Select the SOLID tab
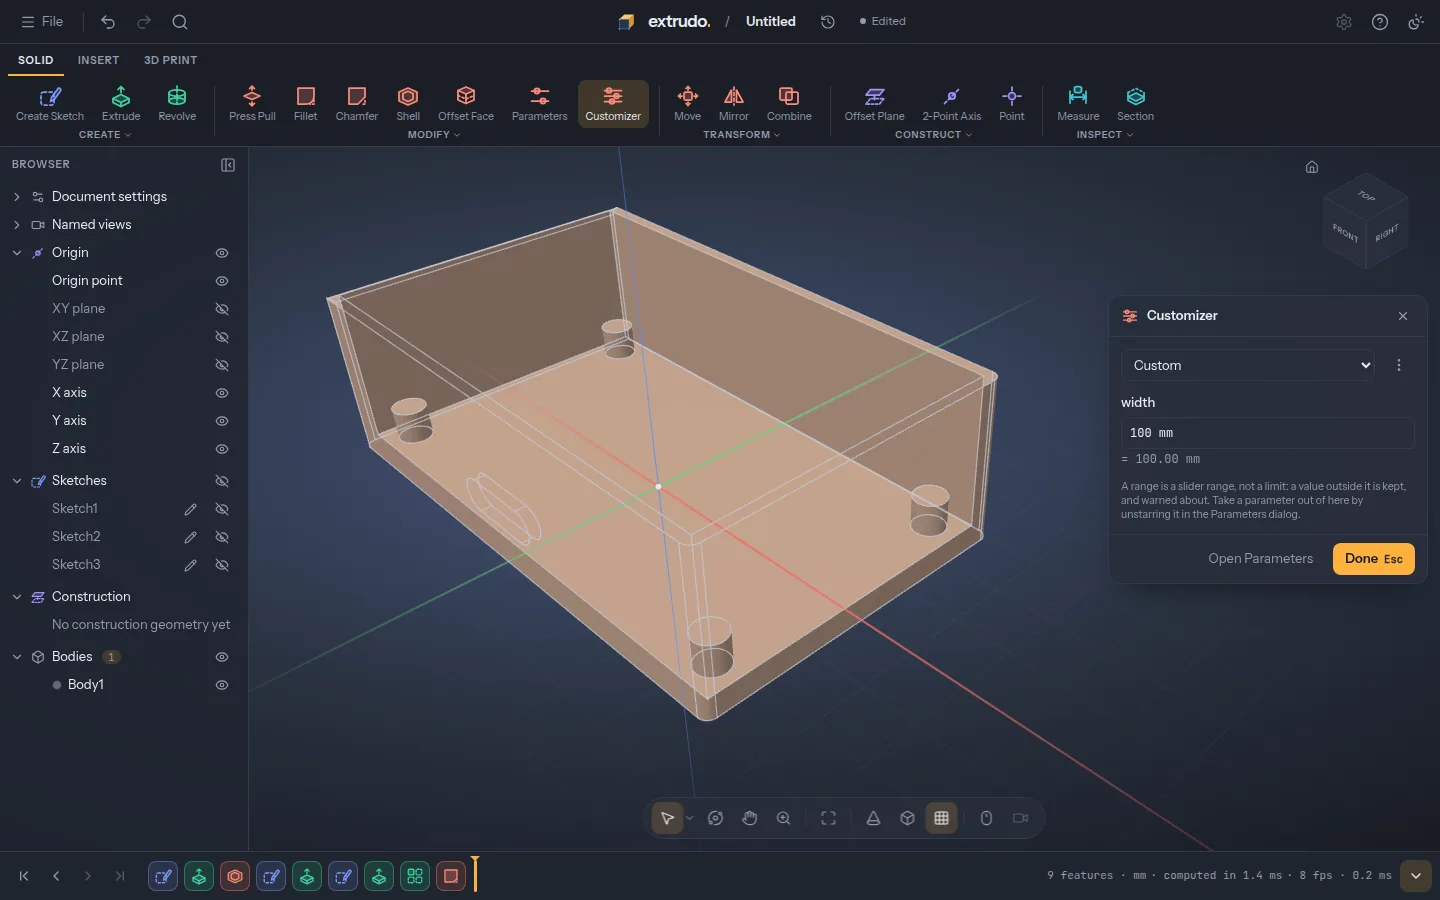1440x900 pixels. (x=35, y=60)
